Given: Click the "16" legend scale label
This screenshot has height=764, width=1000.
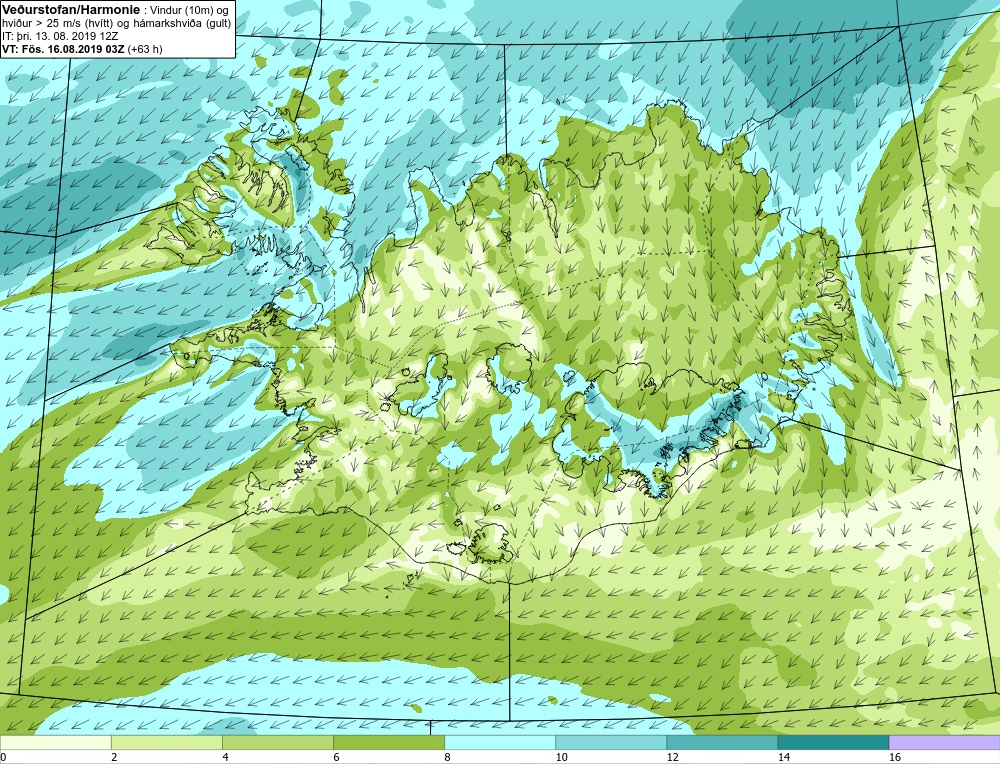Looking at the screenshot, I should 895,757.
